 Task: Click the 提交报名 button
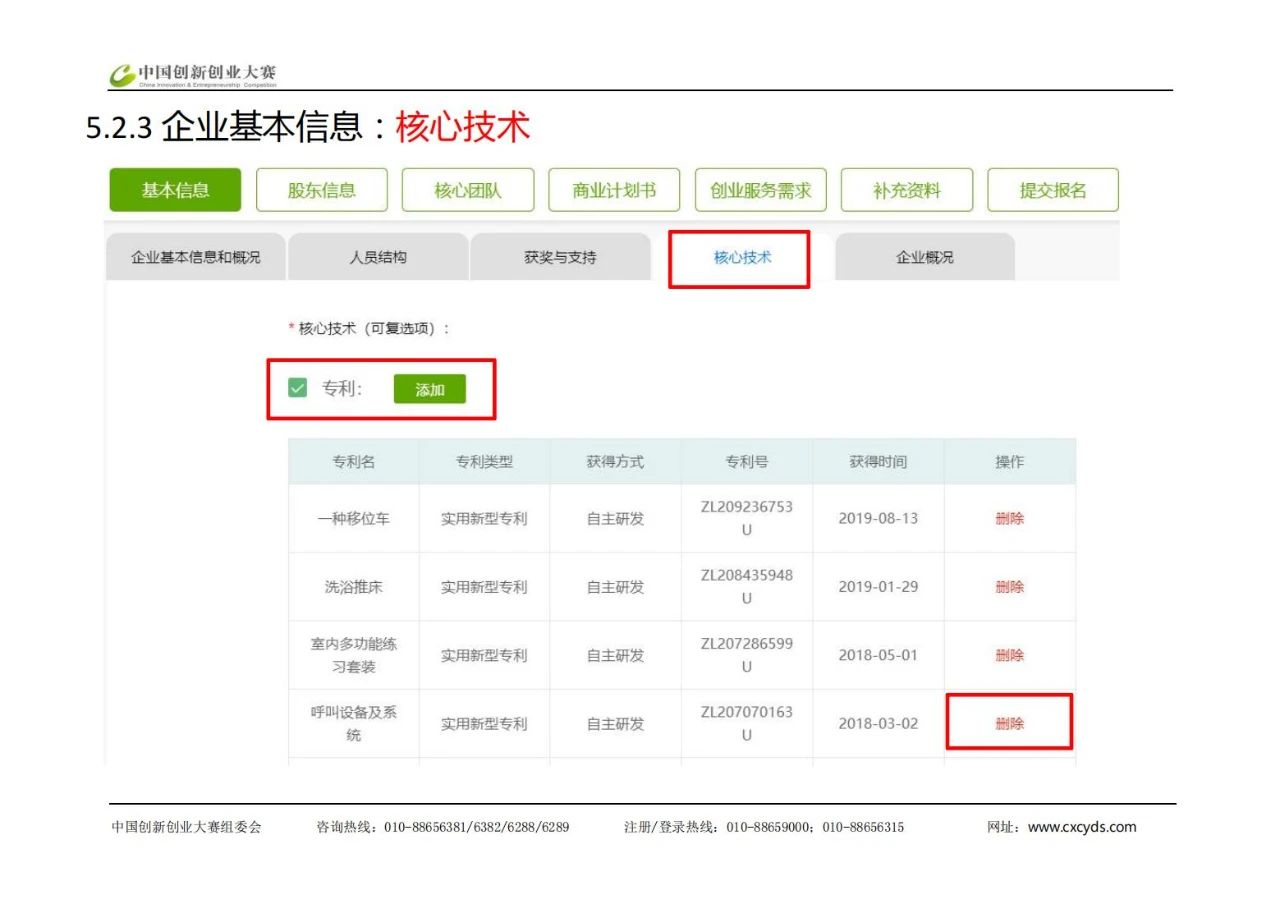click(1052, 190)
